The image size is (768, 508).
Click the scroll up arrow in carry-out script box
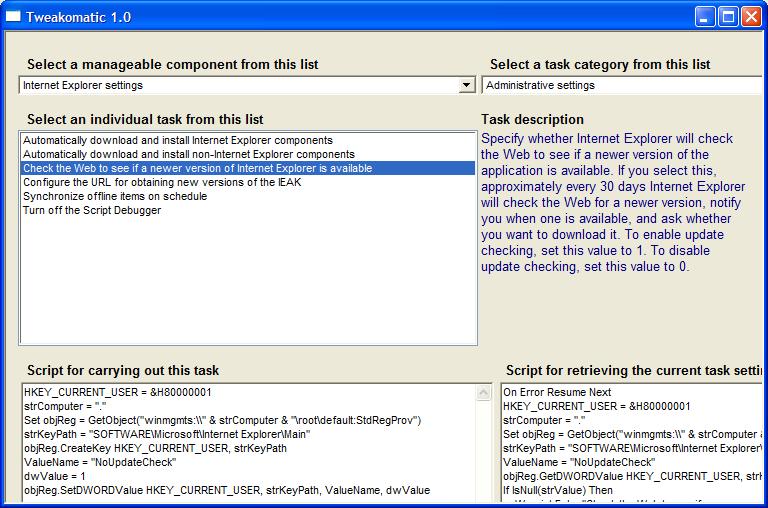[x=483, y=393]
